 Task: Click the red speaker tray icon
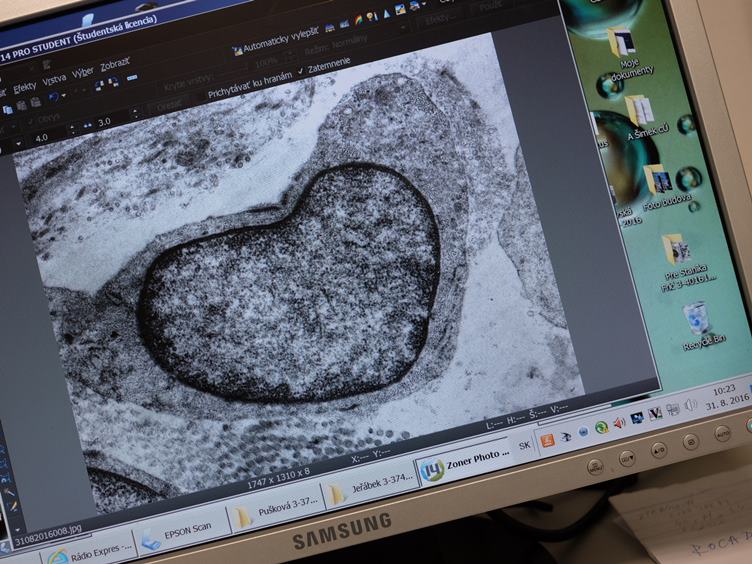(620, 423)
